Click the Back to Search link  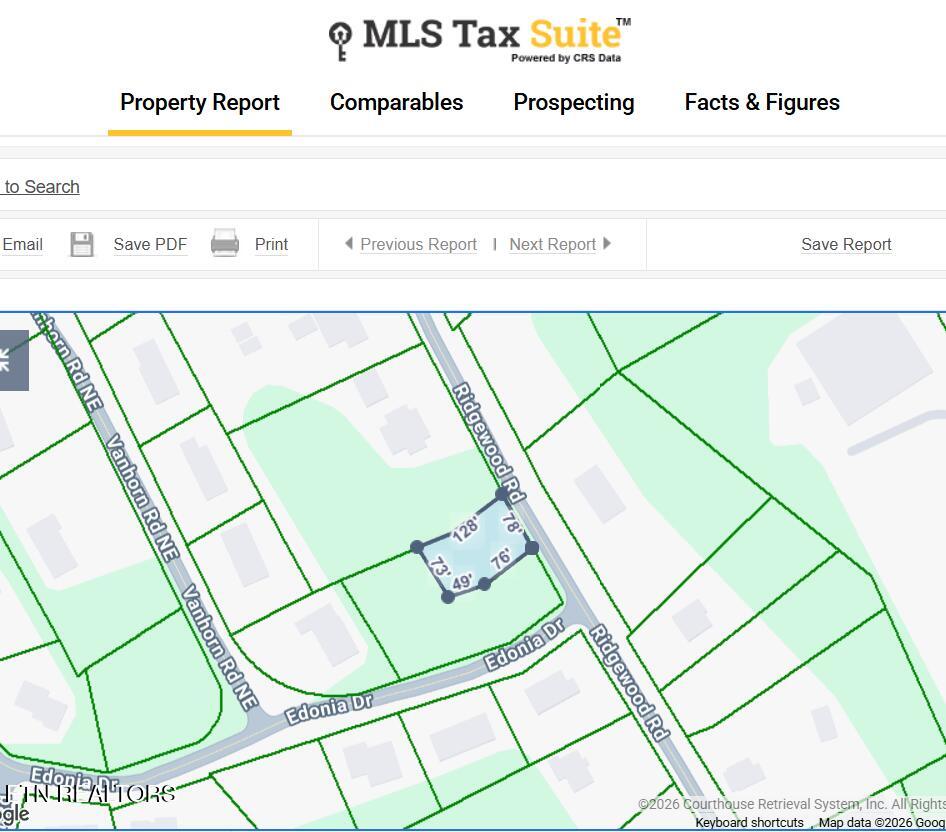point(40,187)
